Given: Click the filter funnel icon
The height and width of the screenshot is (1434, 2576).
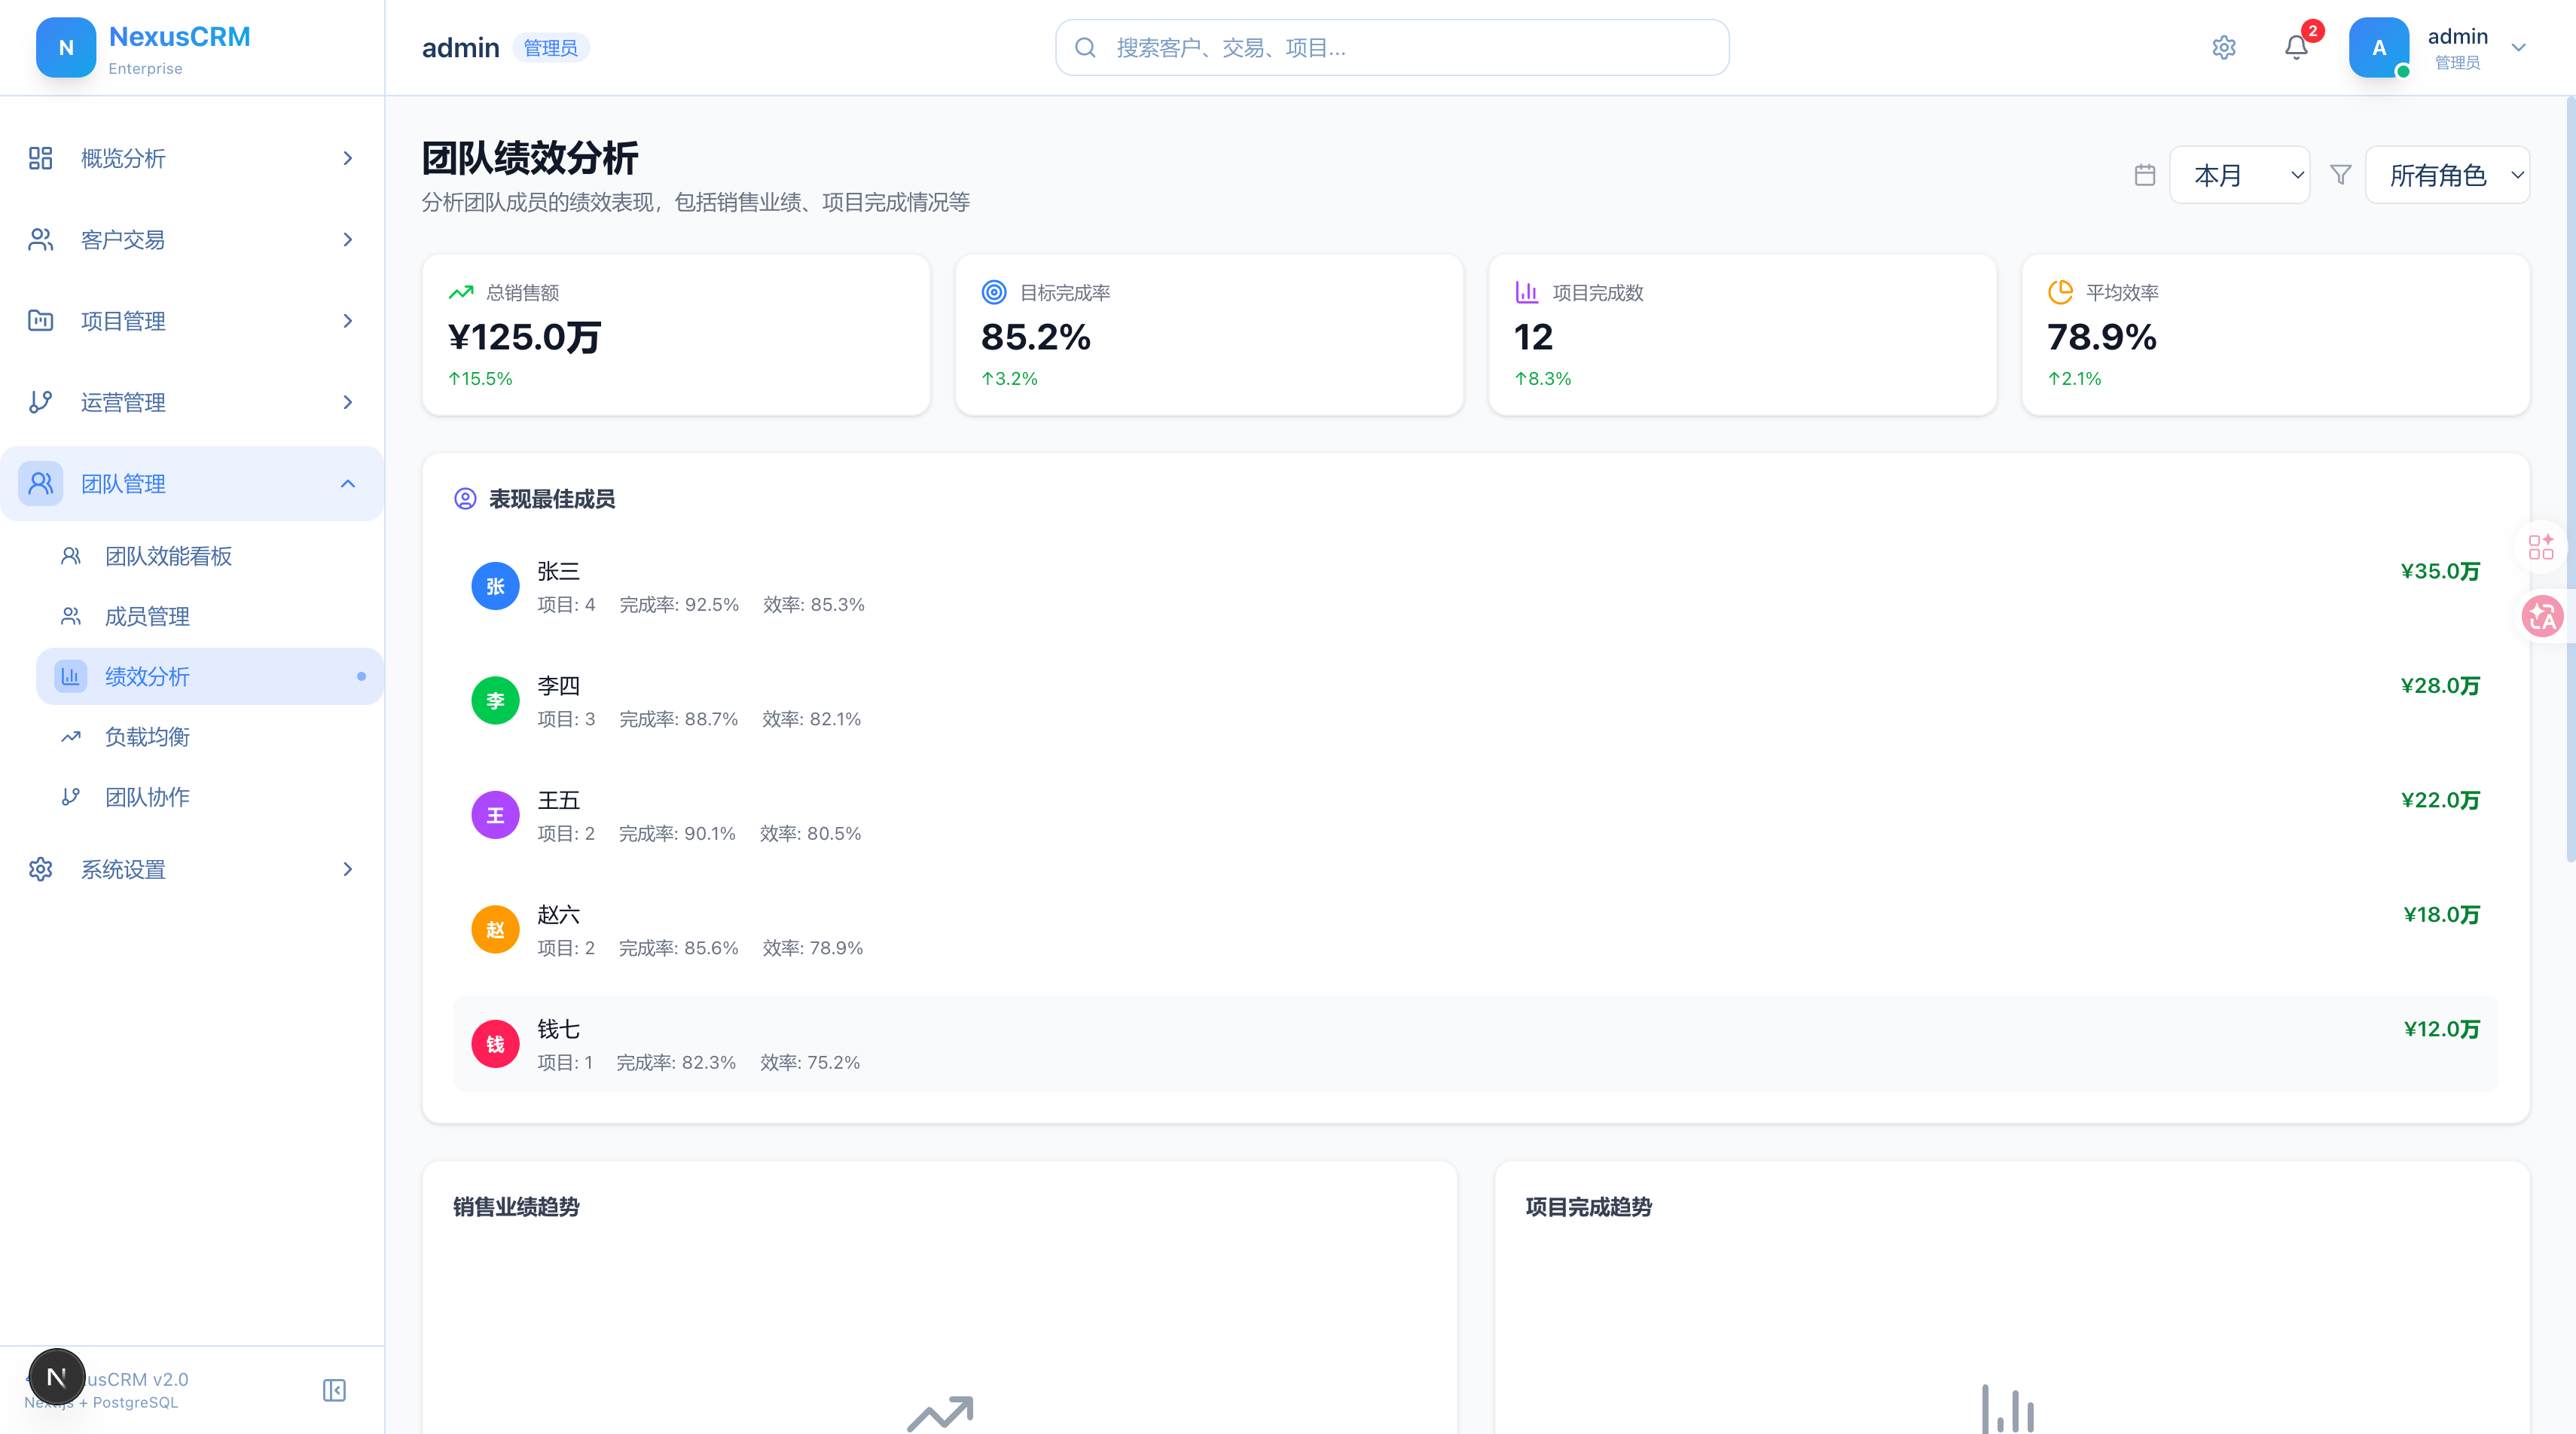Looking at the screenshot, I should tap(2340, 175).
